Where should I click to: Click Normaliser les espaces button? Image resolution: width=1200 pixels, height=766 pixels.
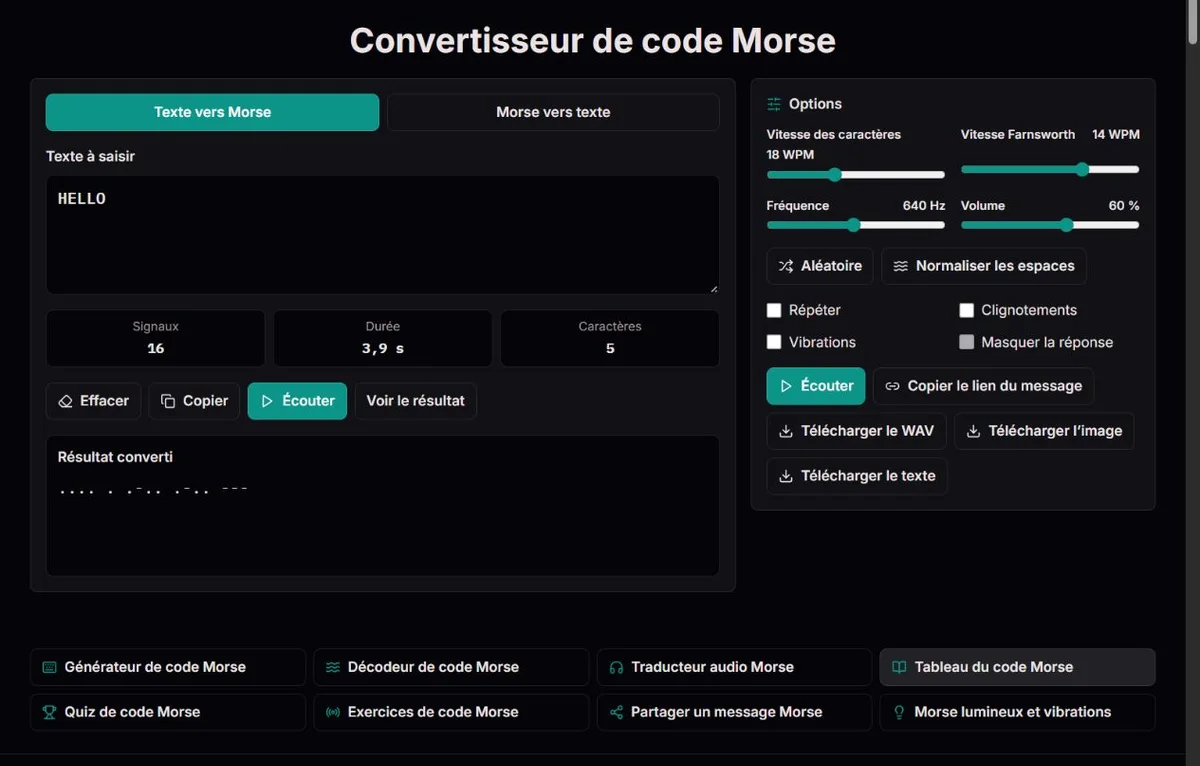point(984,266)
